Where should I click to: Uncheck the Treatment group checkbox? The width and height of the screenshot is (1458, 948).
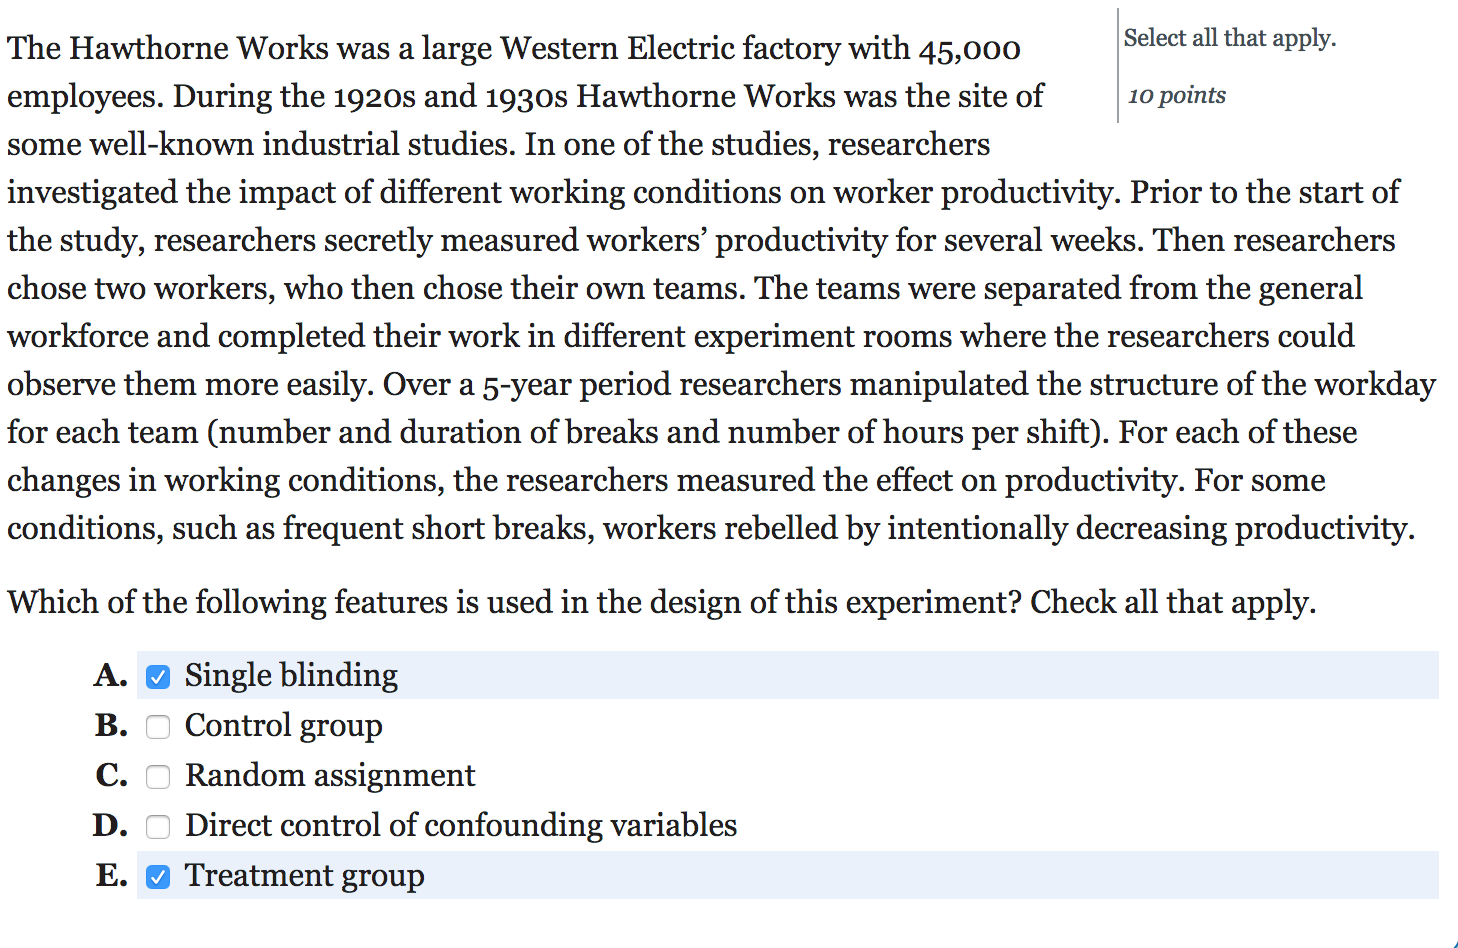point(158,876)
